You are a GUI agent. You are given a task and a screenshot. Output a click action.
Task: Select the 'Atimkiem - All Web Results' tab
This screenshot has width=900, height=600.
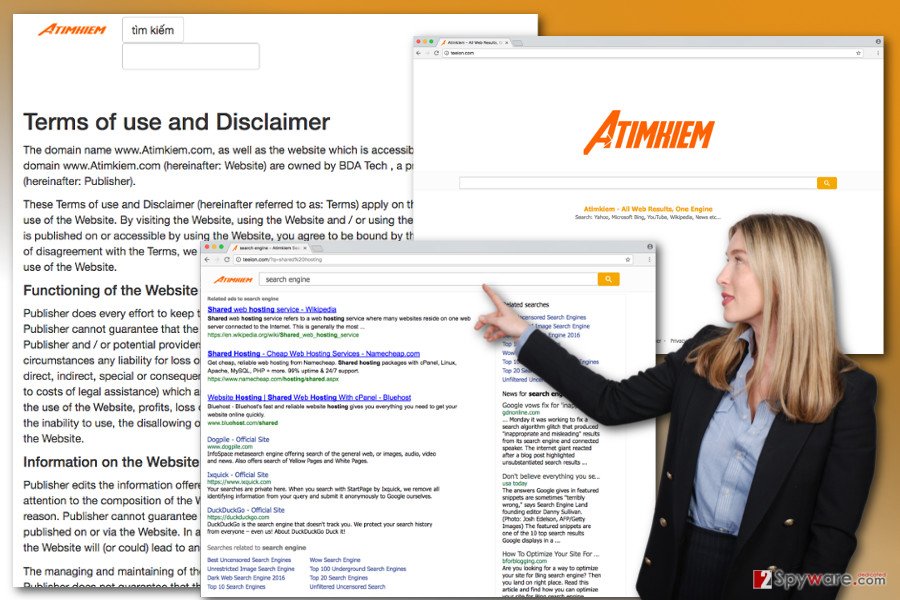pyautogui.click(x=474, y=42)
